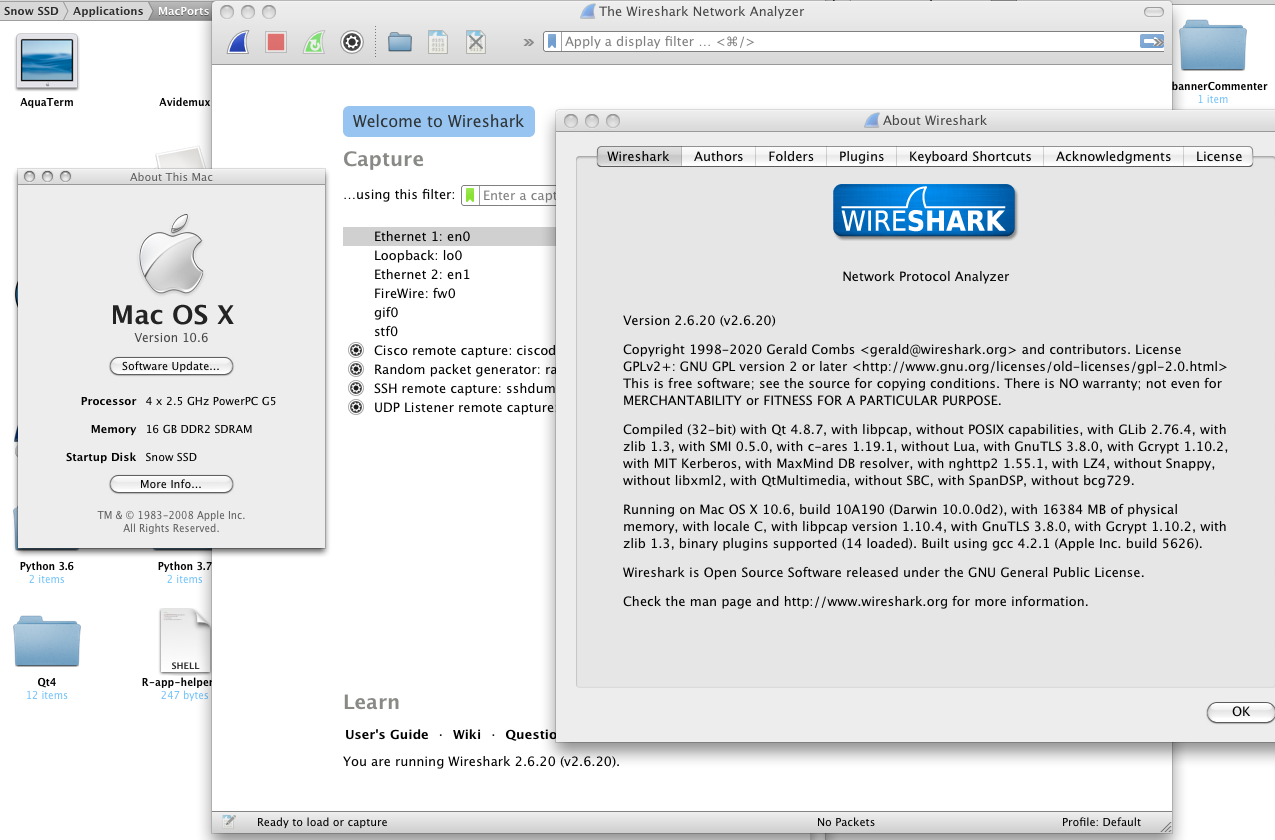
Task: Click "Version 2.6.20 (v2.6.20)" in the About dialog
Action: tap(699, 321)
